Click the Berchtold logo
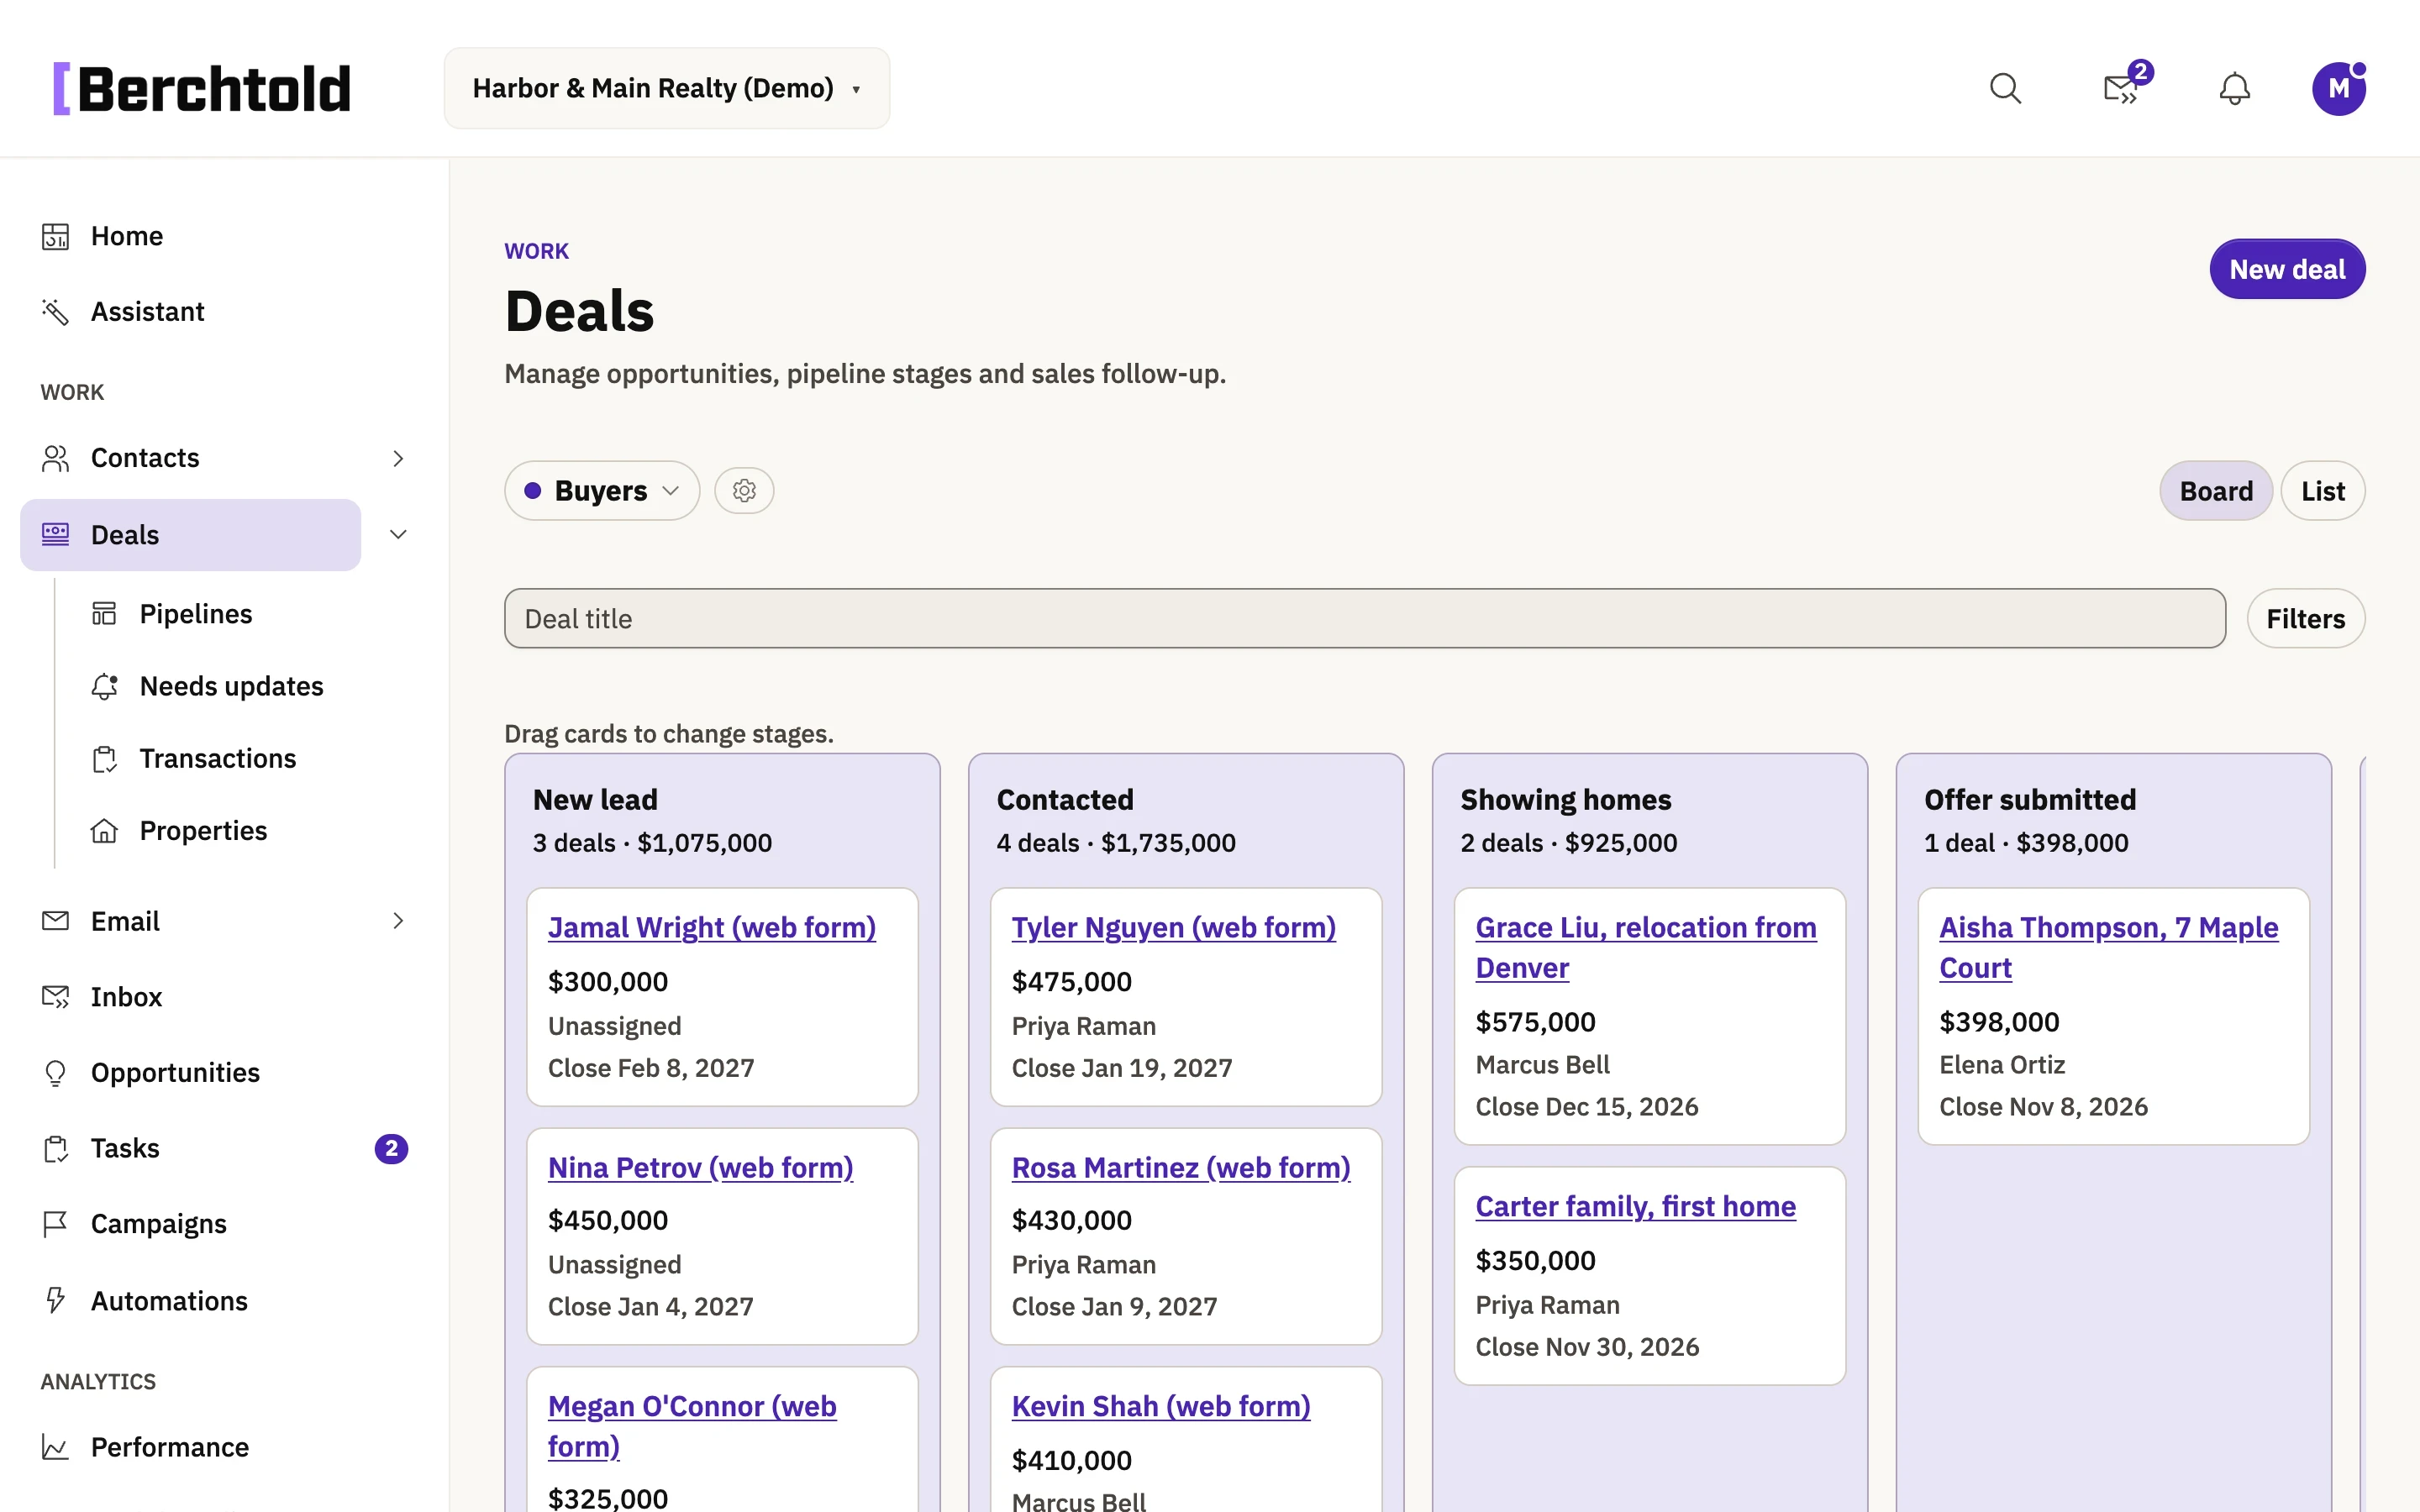 202,89
